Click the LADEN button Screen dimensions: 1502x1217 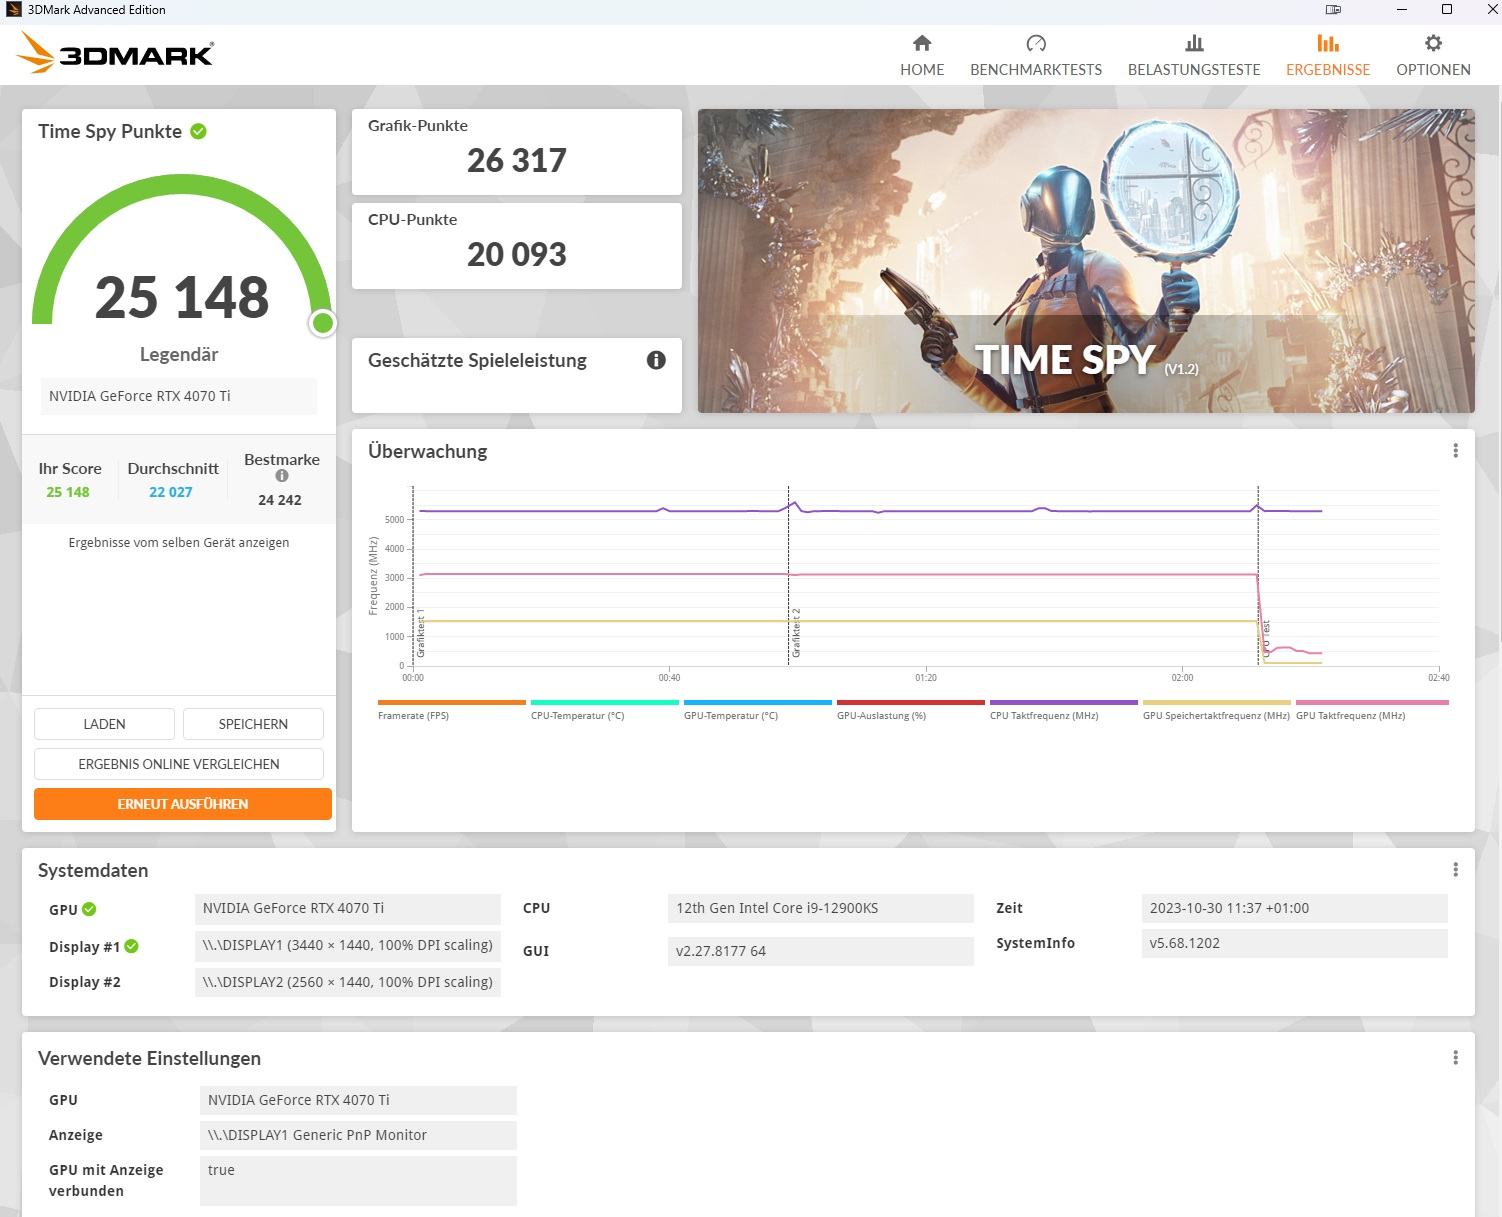[x=104, y=724]
